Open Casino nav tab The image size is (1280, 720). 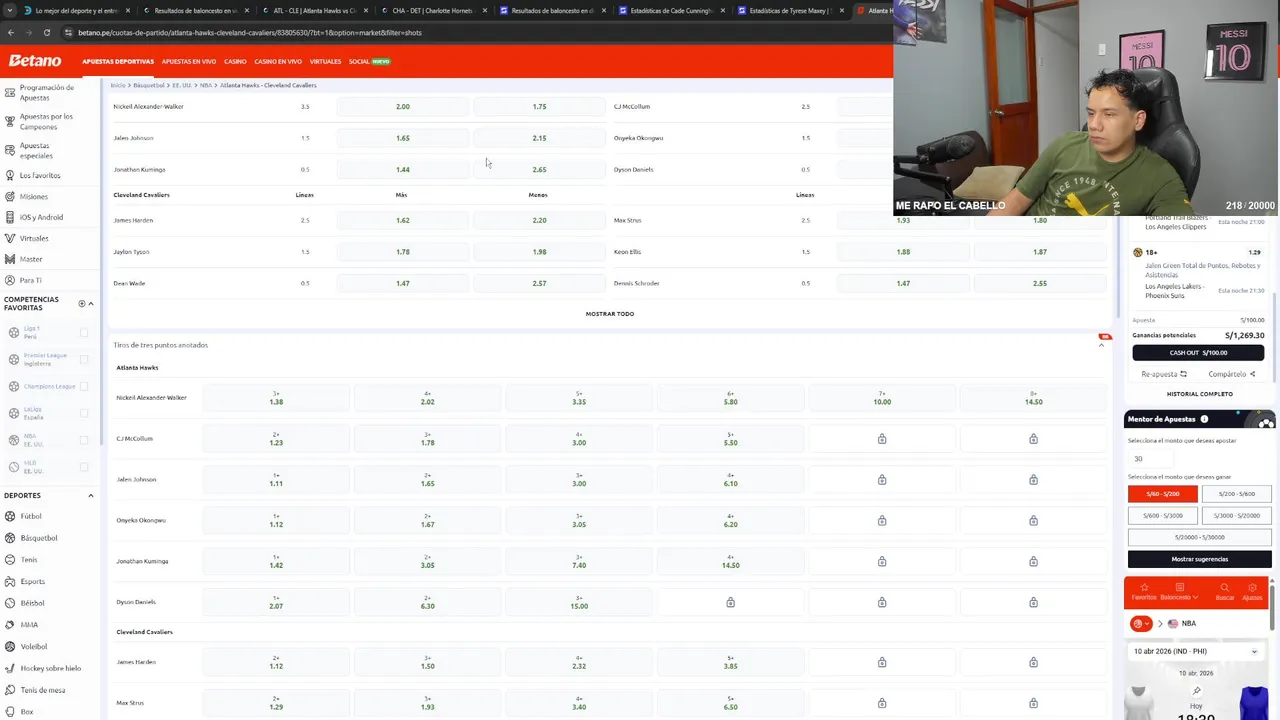pyautogui.click(x=235, y=61)
